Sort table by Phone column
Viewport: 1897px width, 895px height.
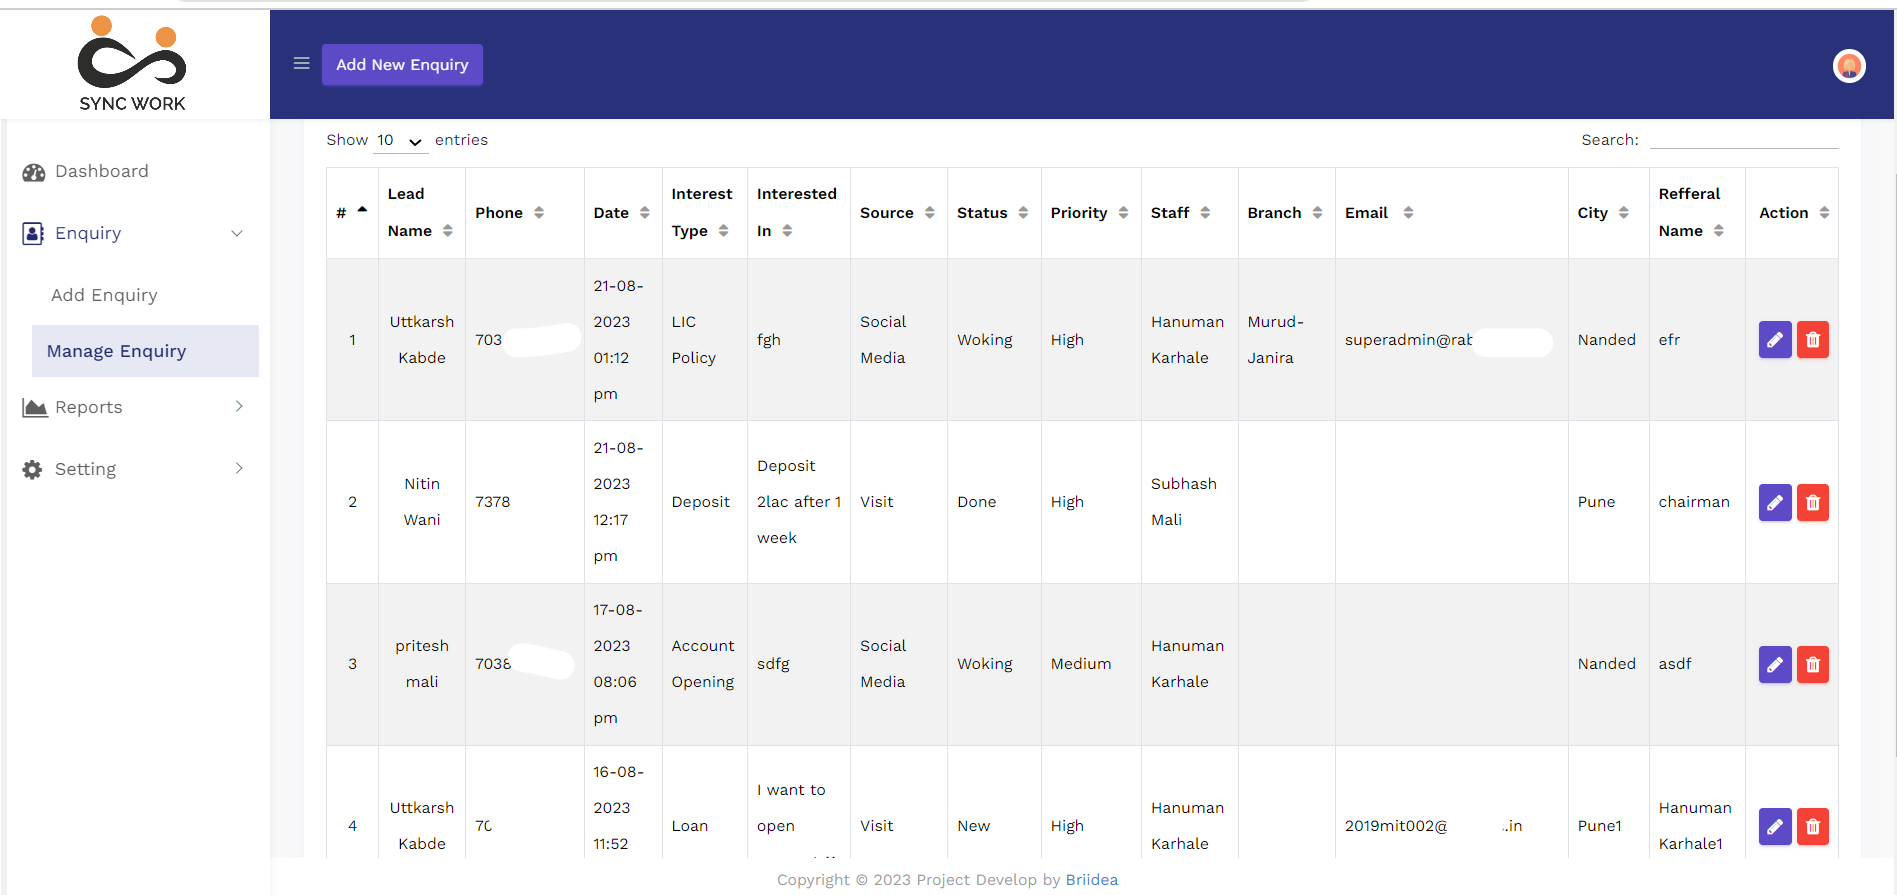[x=524, y=212]
